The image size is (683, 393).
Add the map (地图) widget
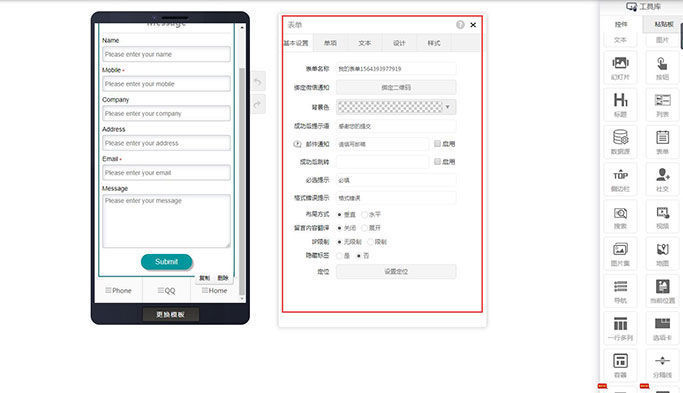(x=662, y=254)
